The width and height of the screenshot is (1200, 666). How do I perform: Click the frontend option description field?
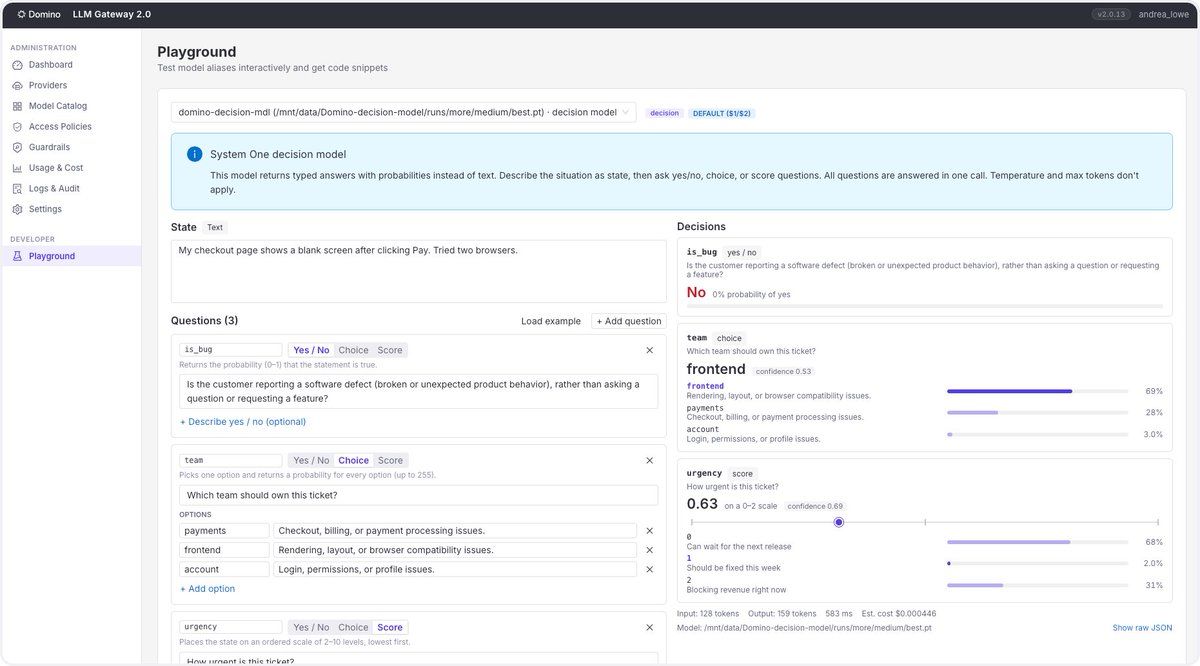pos(455,550)
